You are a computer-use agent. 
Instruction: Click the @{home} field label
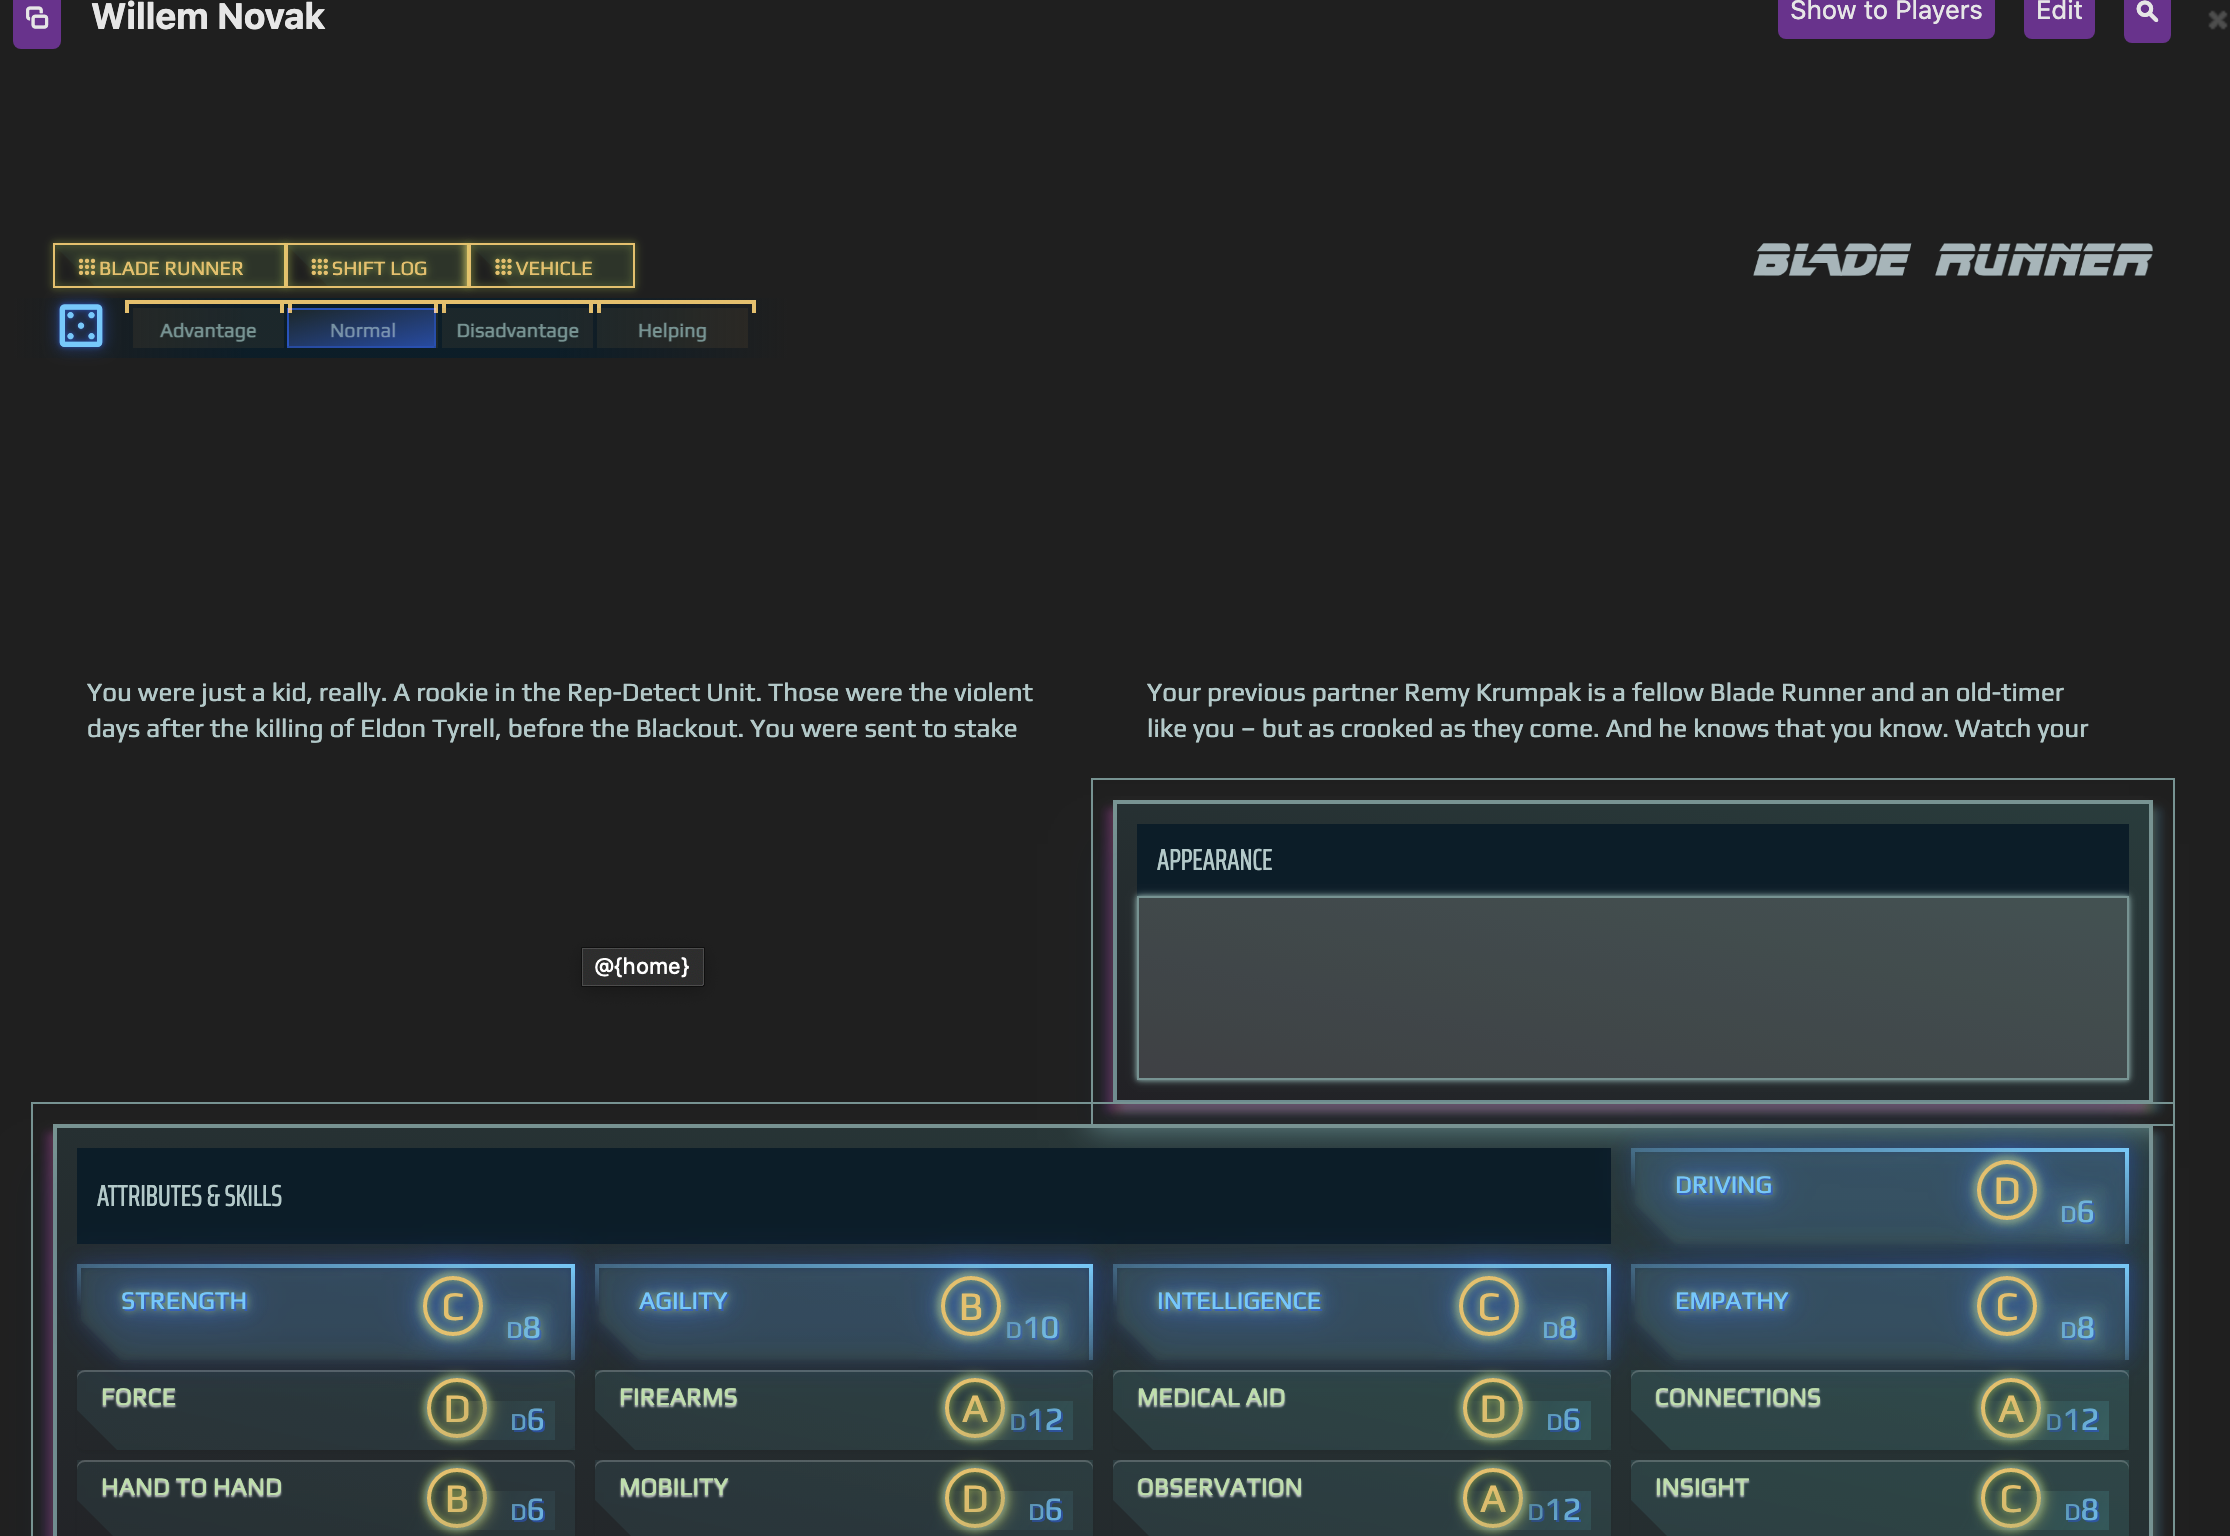coord(642,966)
